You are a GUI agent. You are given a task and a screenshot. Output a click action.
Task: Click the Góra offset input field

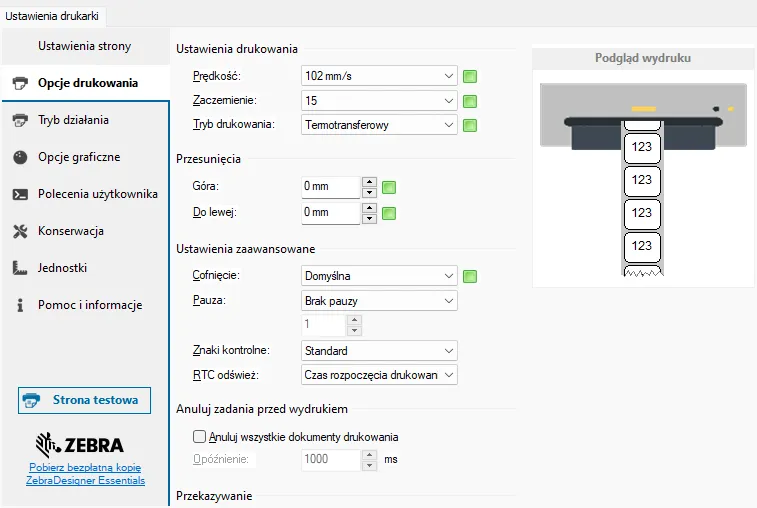329,187
